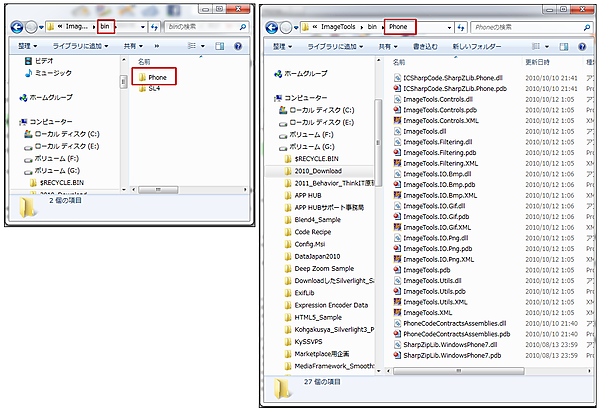Image resolution: width=600 pixels, height=410 pixels.
Task: Select ImageTools.IO.Gif.XML file
Action: (432, 227)
